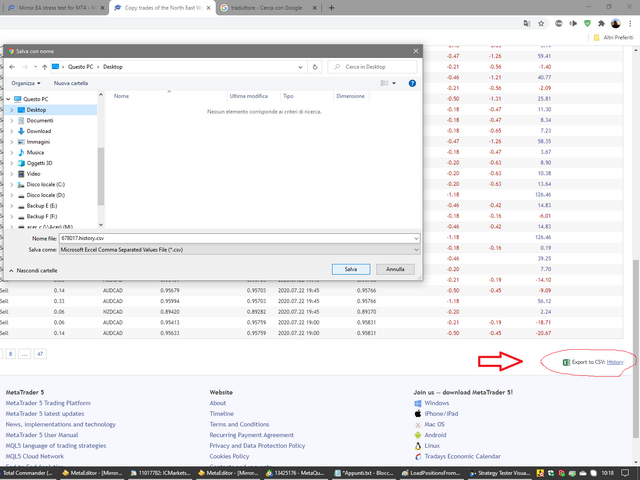Screen dimensions: 640x480
Task: Go to page 8 of the history
Action: coord(11,354)
